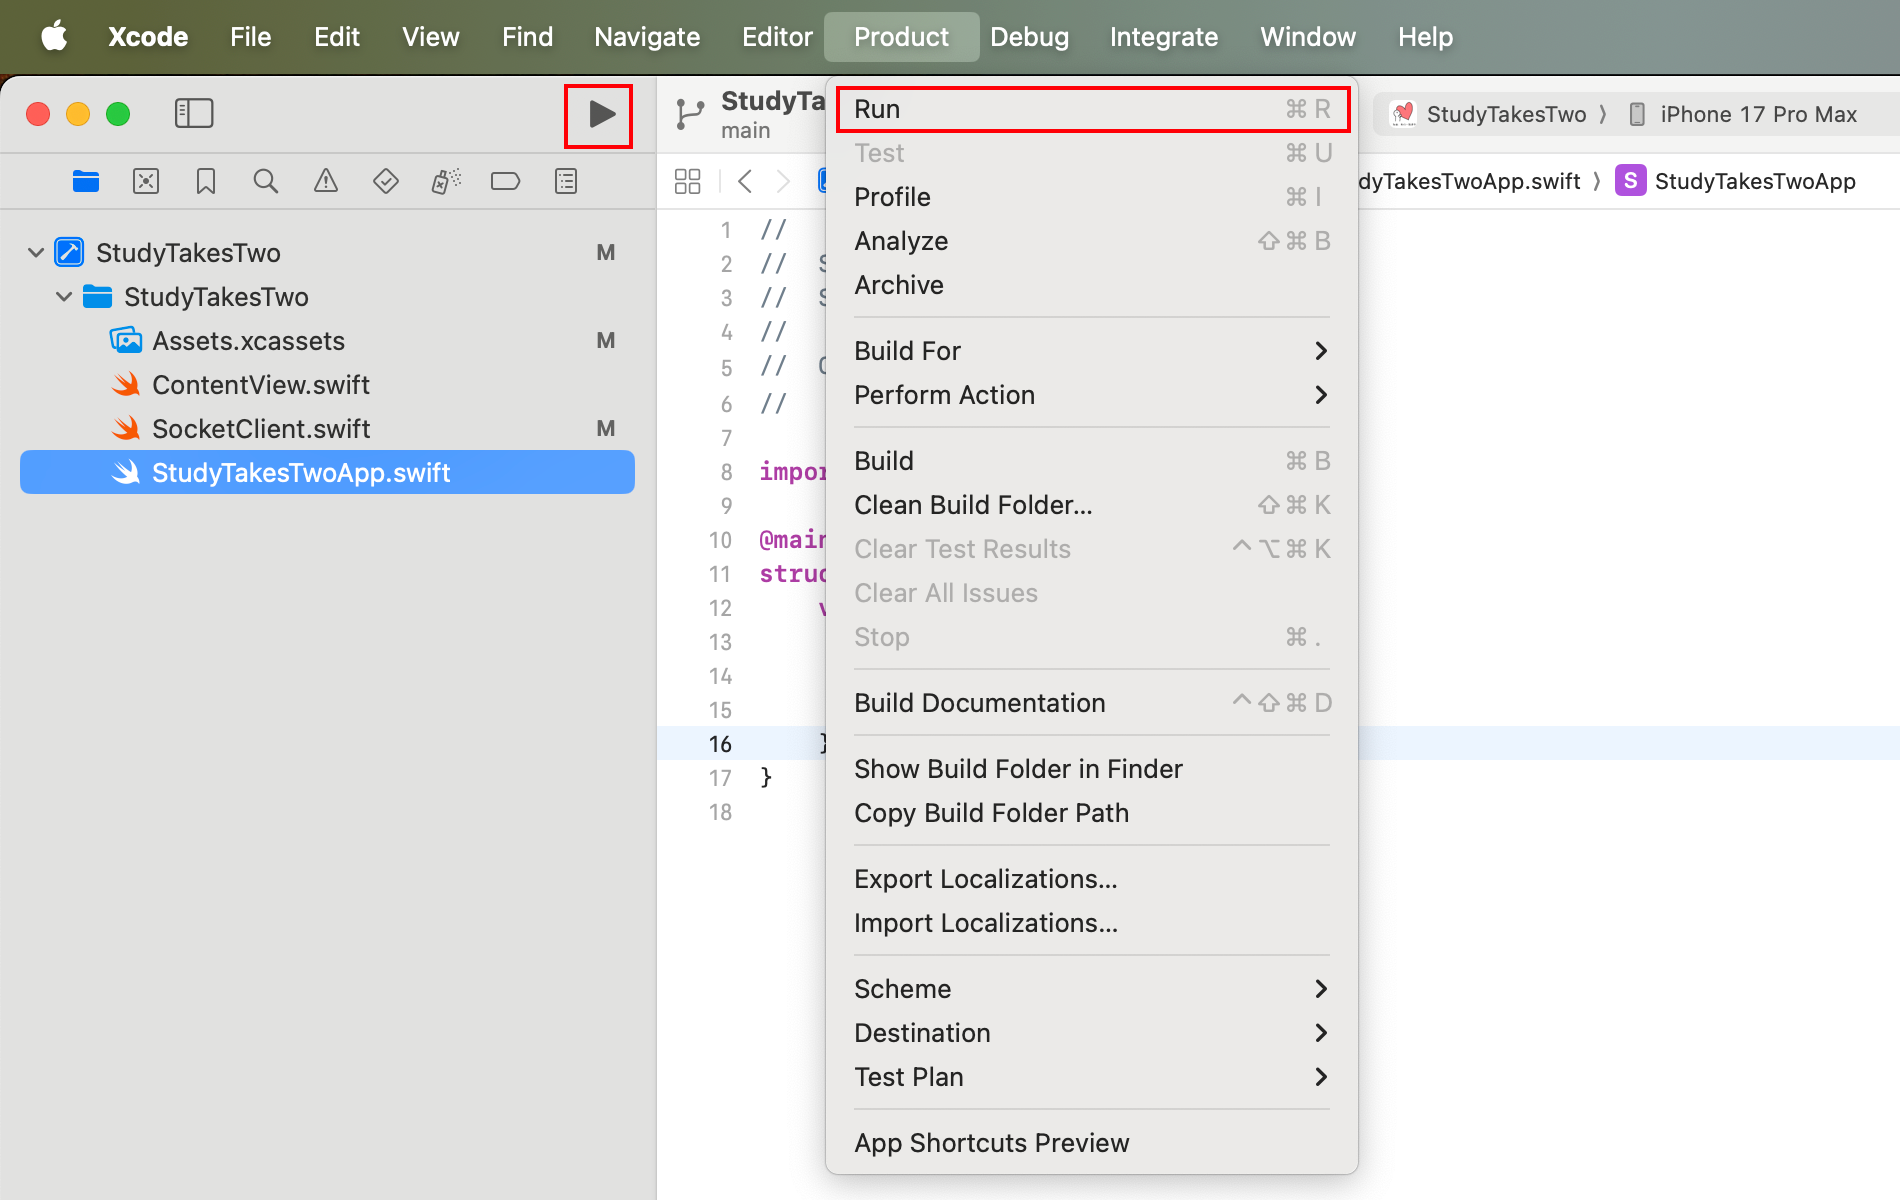Viewport: 1900px width, 1200px height.
Task: Open the Xcode menu in menu bar
Action: pyautogui.click(x=148, y=37)
